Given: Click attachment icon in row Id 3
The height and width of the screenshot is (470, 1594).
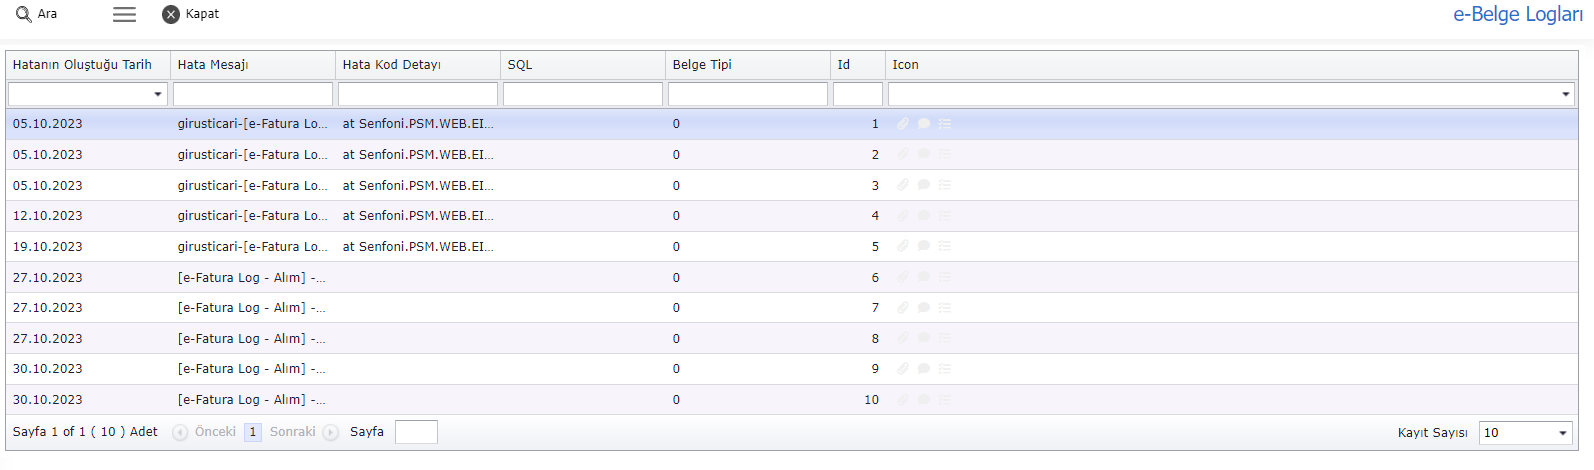Looking at the screenshot, I should pyautogui.click(x=903, y=185).
